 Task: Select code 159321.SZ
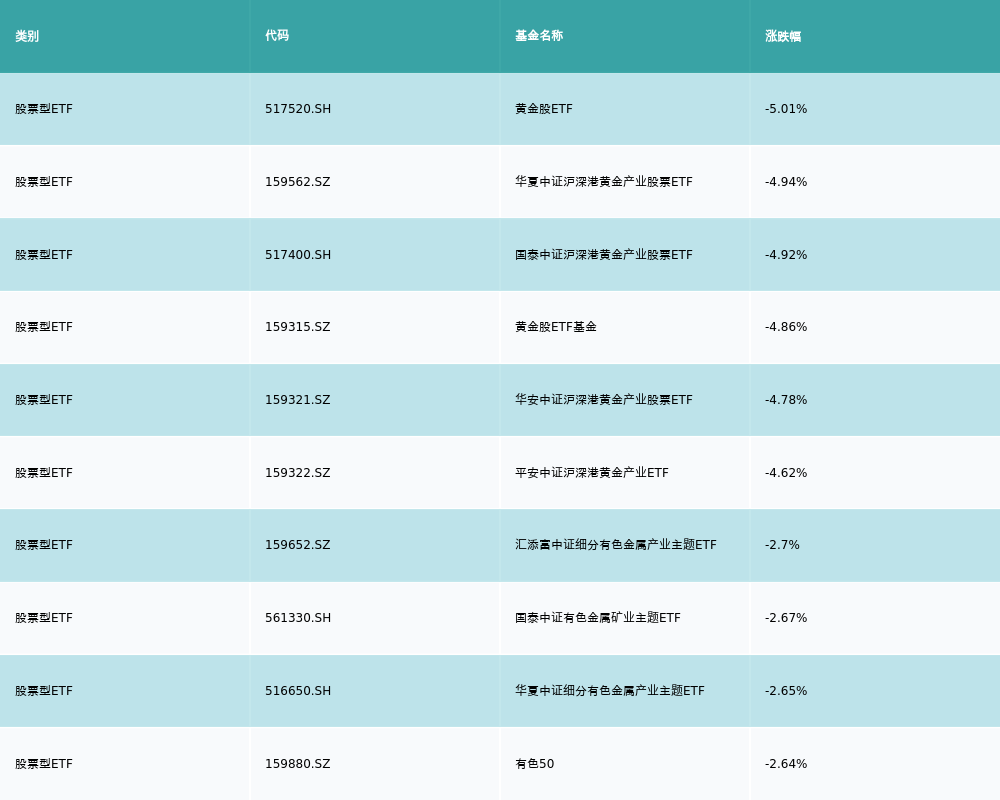coord(298,400)
